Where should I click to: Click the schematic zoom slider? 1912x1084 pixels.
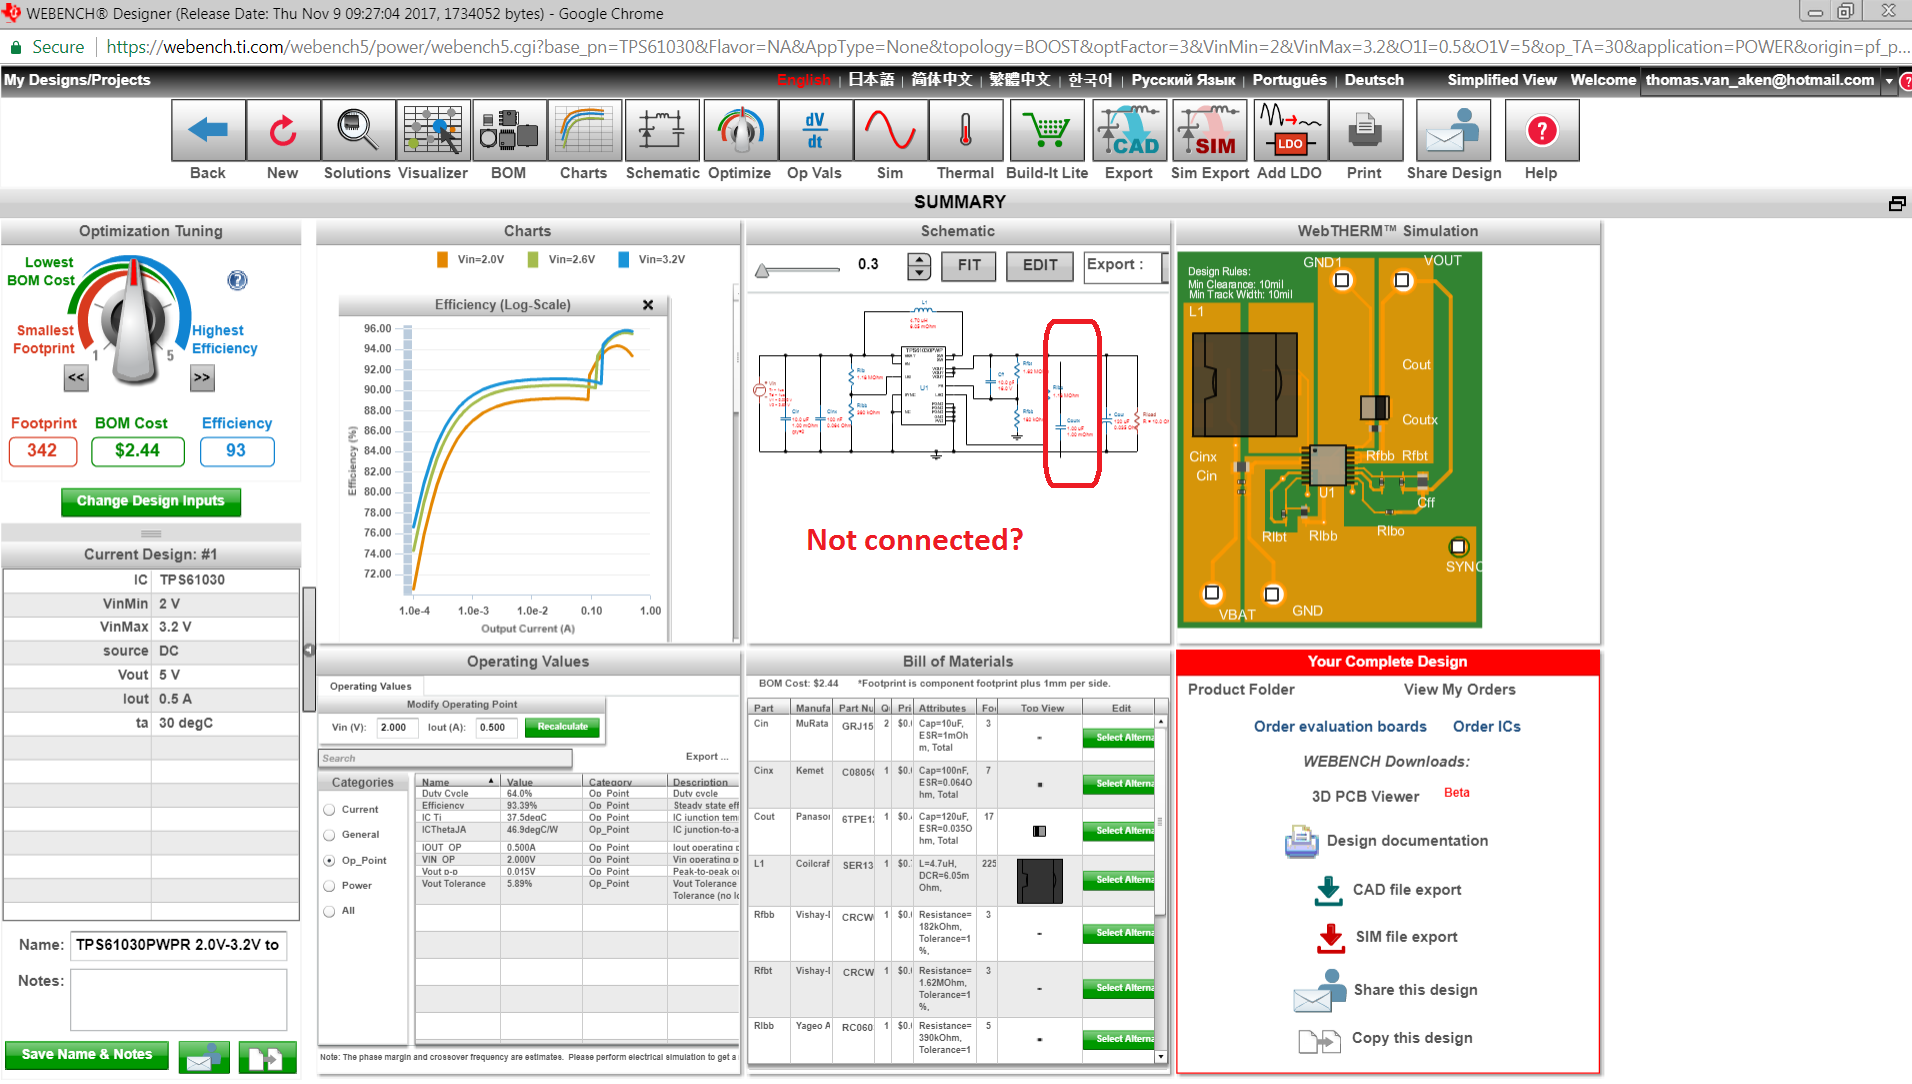click(x=798, y=269)
